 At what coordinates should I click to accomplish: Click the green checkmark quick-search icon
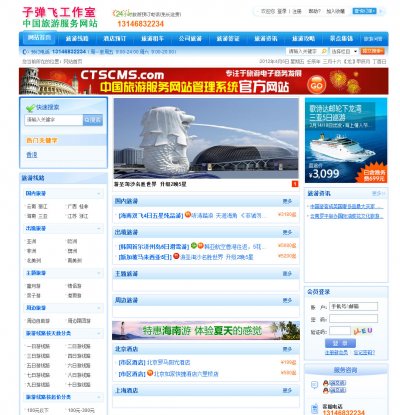pyautogui.click(x=30, y=108)
